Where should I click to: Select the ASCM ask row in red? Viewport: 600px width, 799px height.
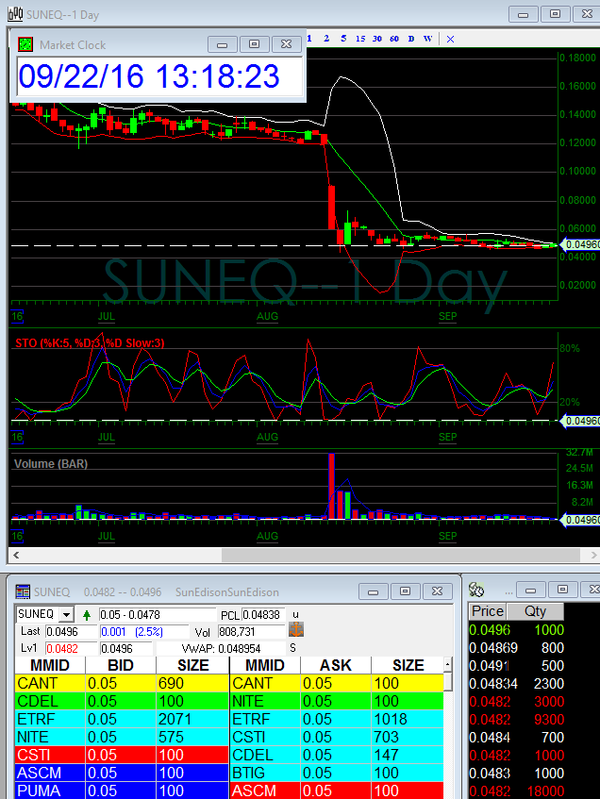[x=337, y=790]
